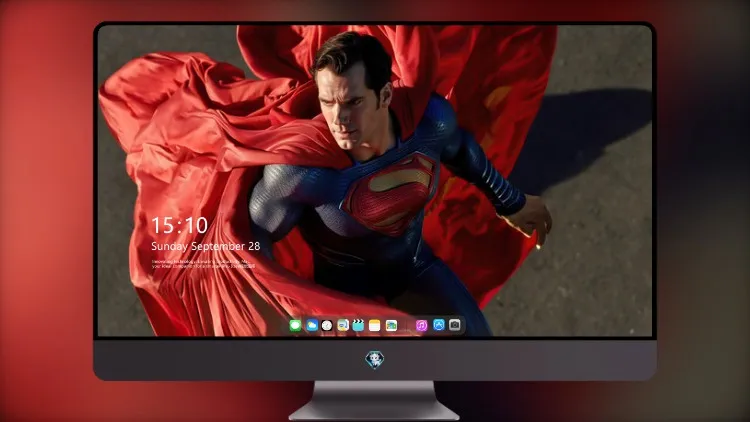This screenshot has height=422, width=750.
Task: Open the blue App Store dock icon
Action: pos(439,325)
